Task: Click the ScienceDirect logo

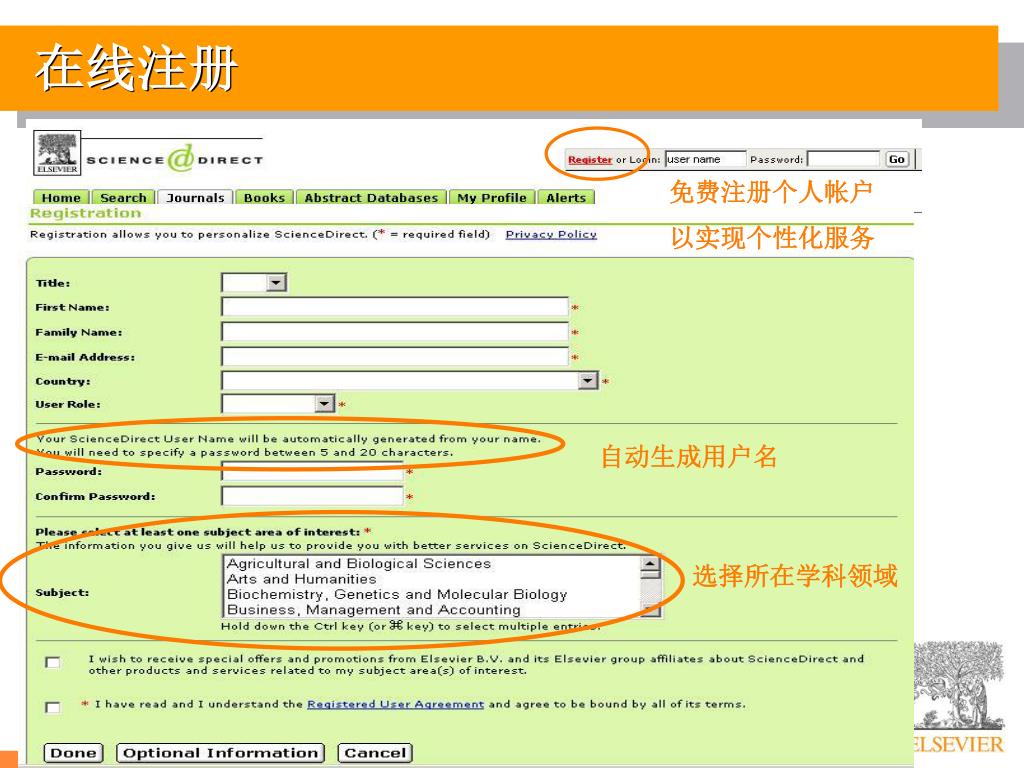Action: 175,159
